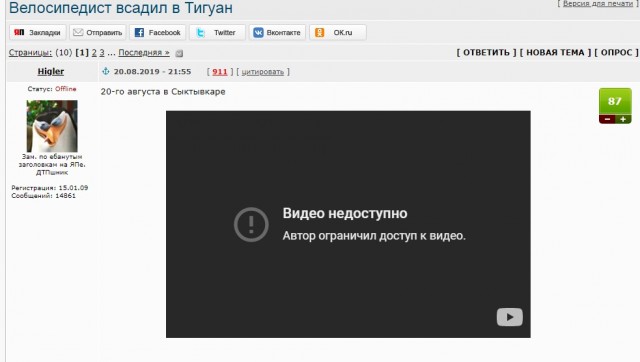640x362 pixels.
Task: Click the post timestamp 20.08.2019 - 21:55
Action: [x=152, y=71]
